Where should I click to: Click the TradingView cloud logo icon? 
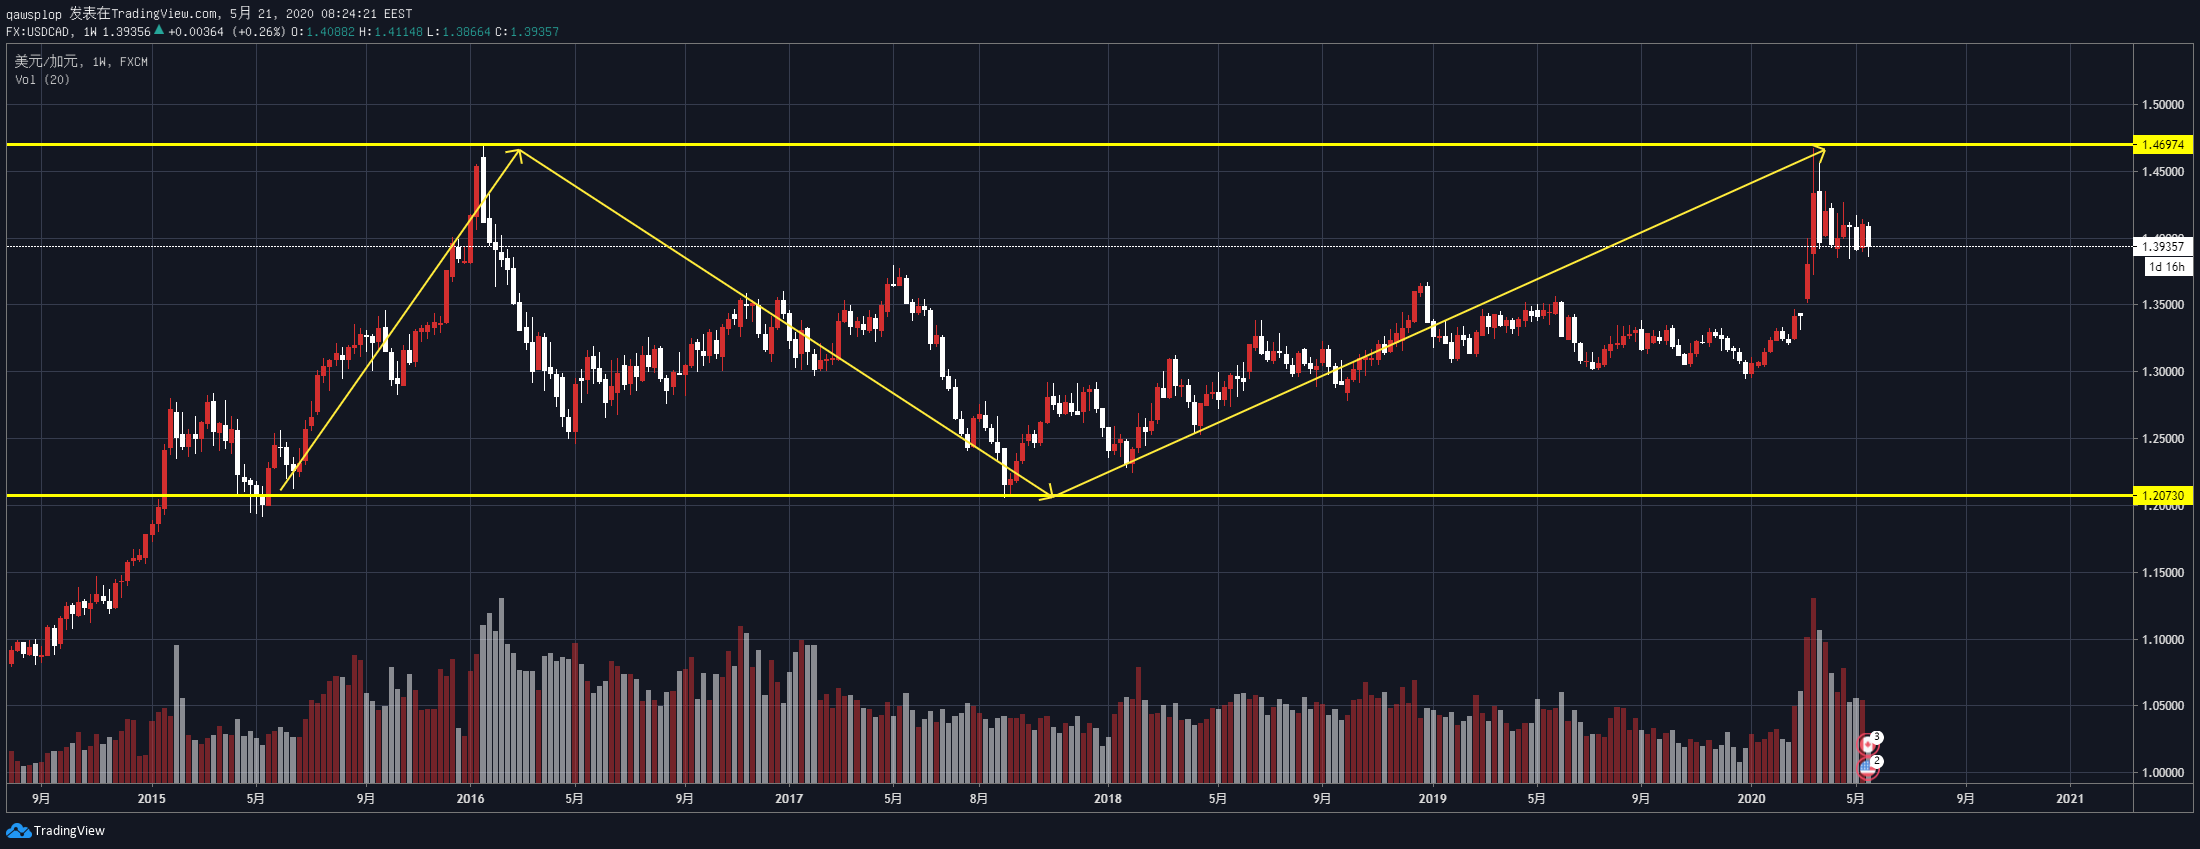pos(18,831)
